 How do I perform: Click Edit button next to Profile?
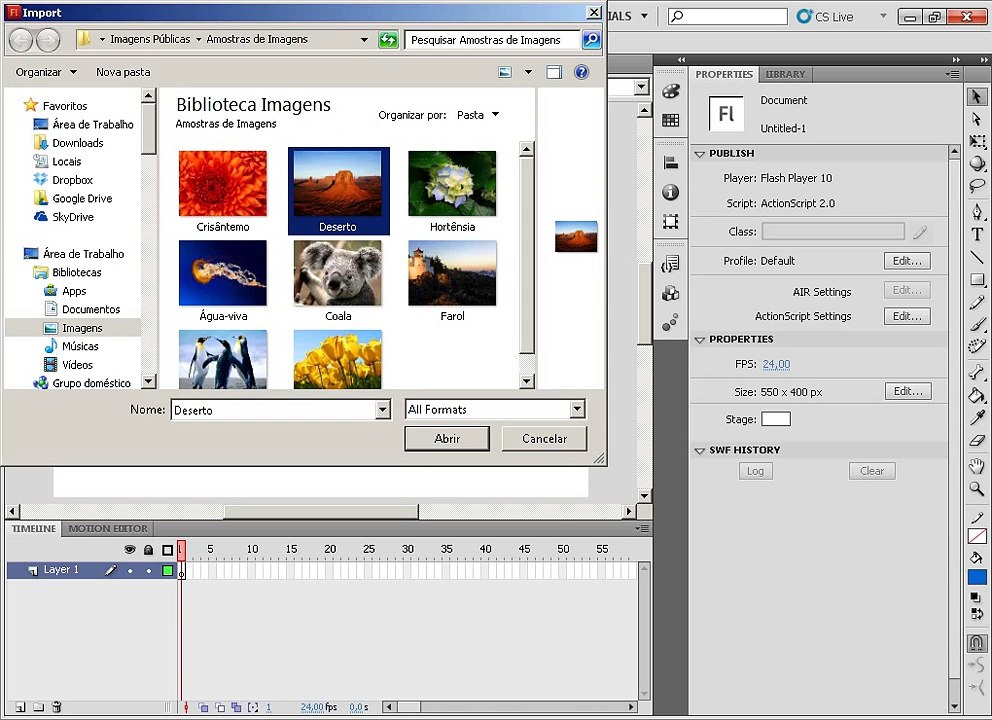coord(907,261)
